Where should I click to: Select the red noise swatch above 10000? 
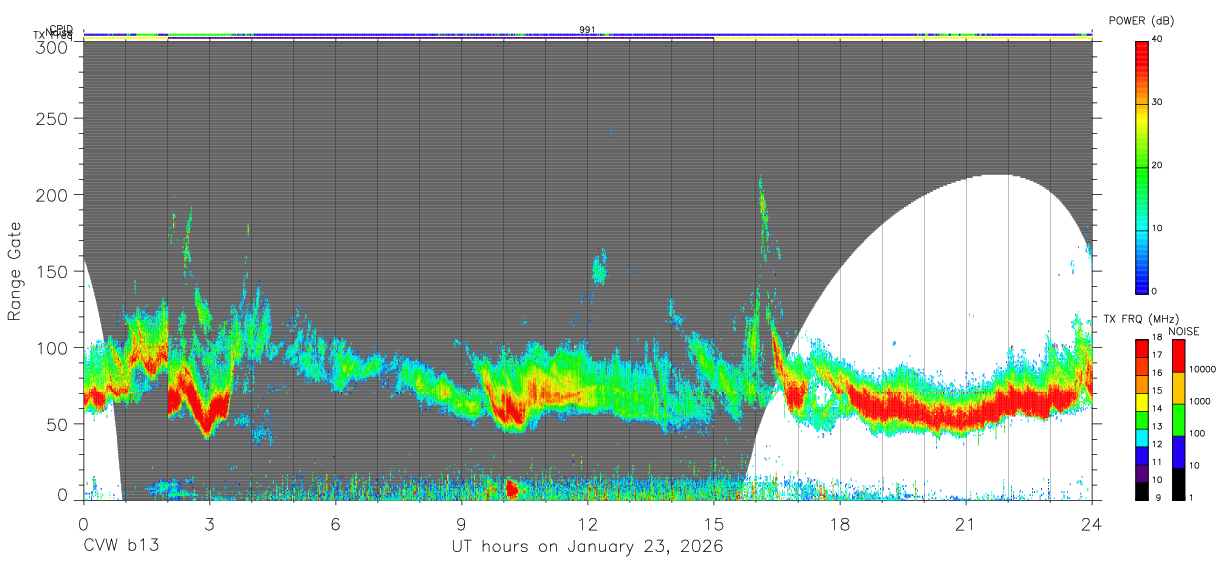click(1178, 356)
